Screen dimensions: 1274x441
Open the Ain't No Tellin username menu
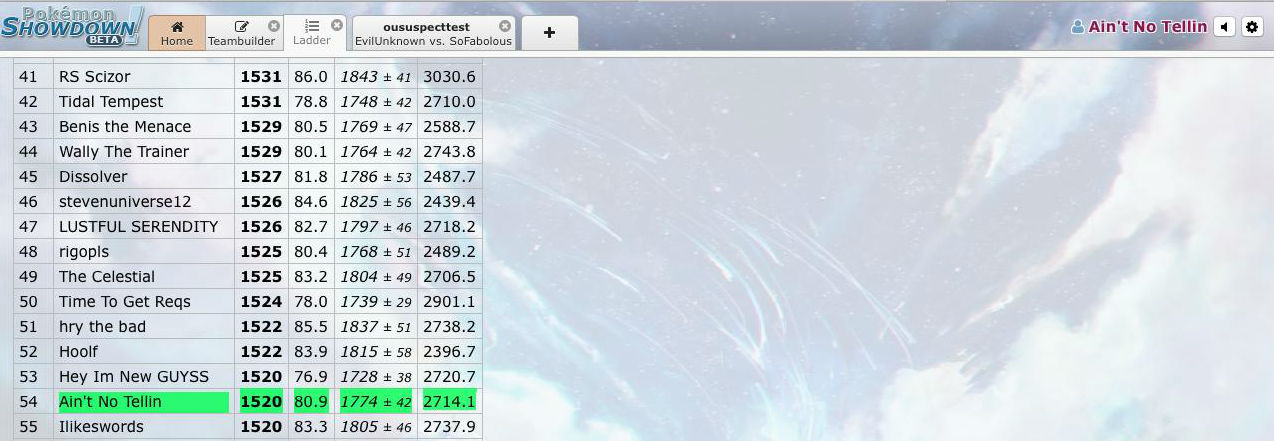1139,27
